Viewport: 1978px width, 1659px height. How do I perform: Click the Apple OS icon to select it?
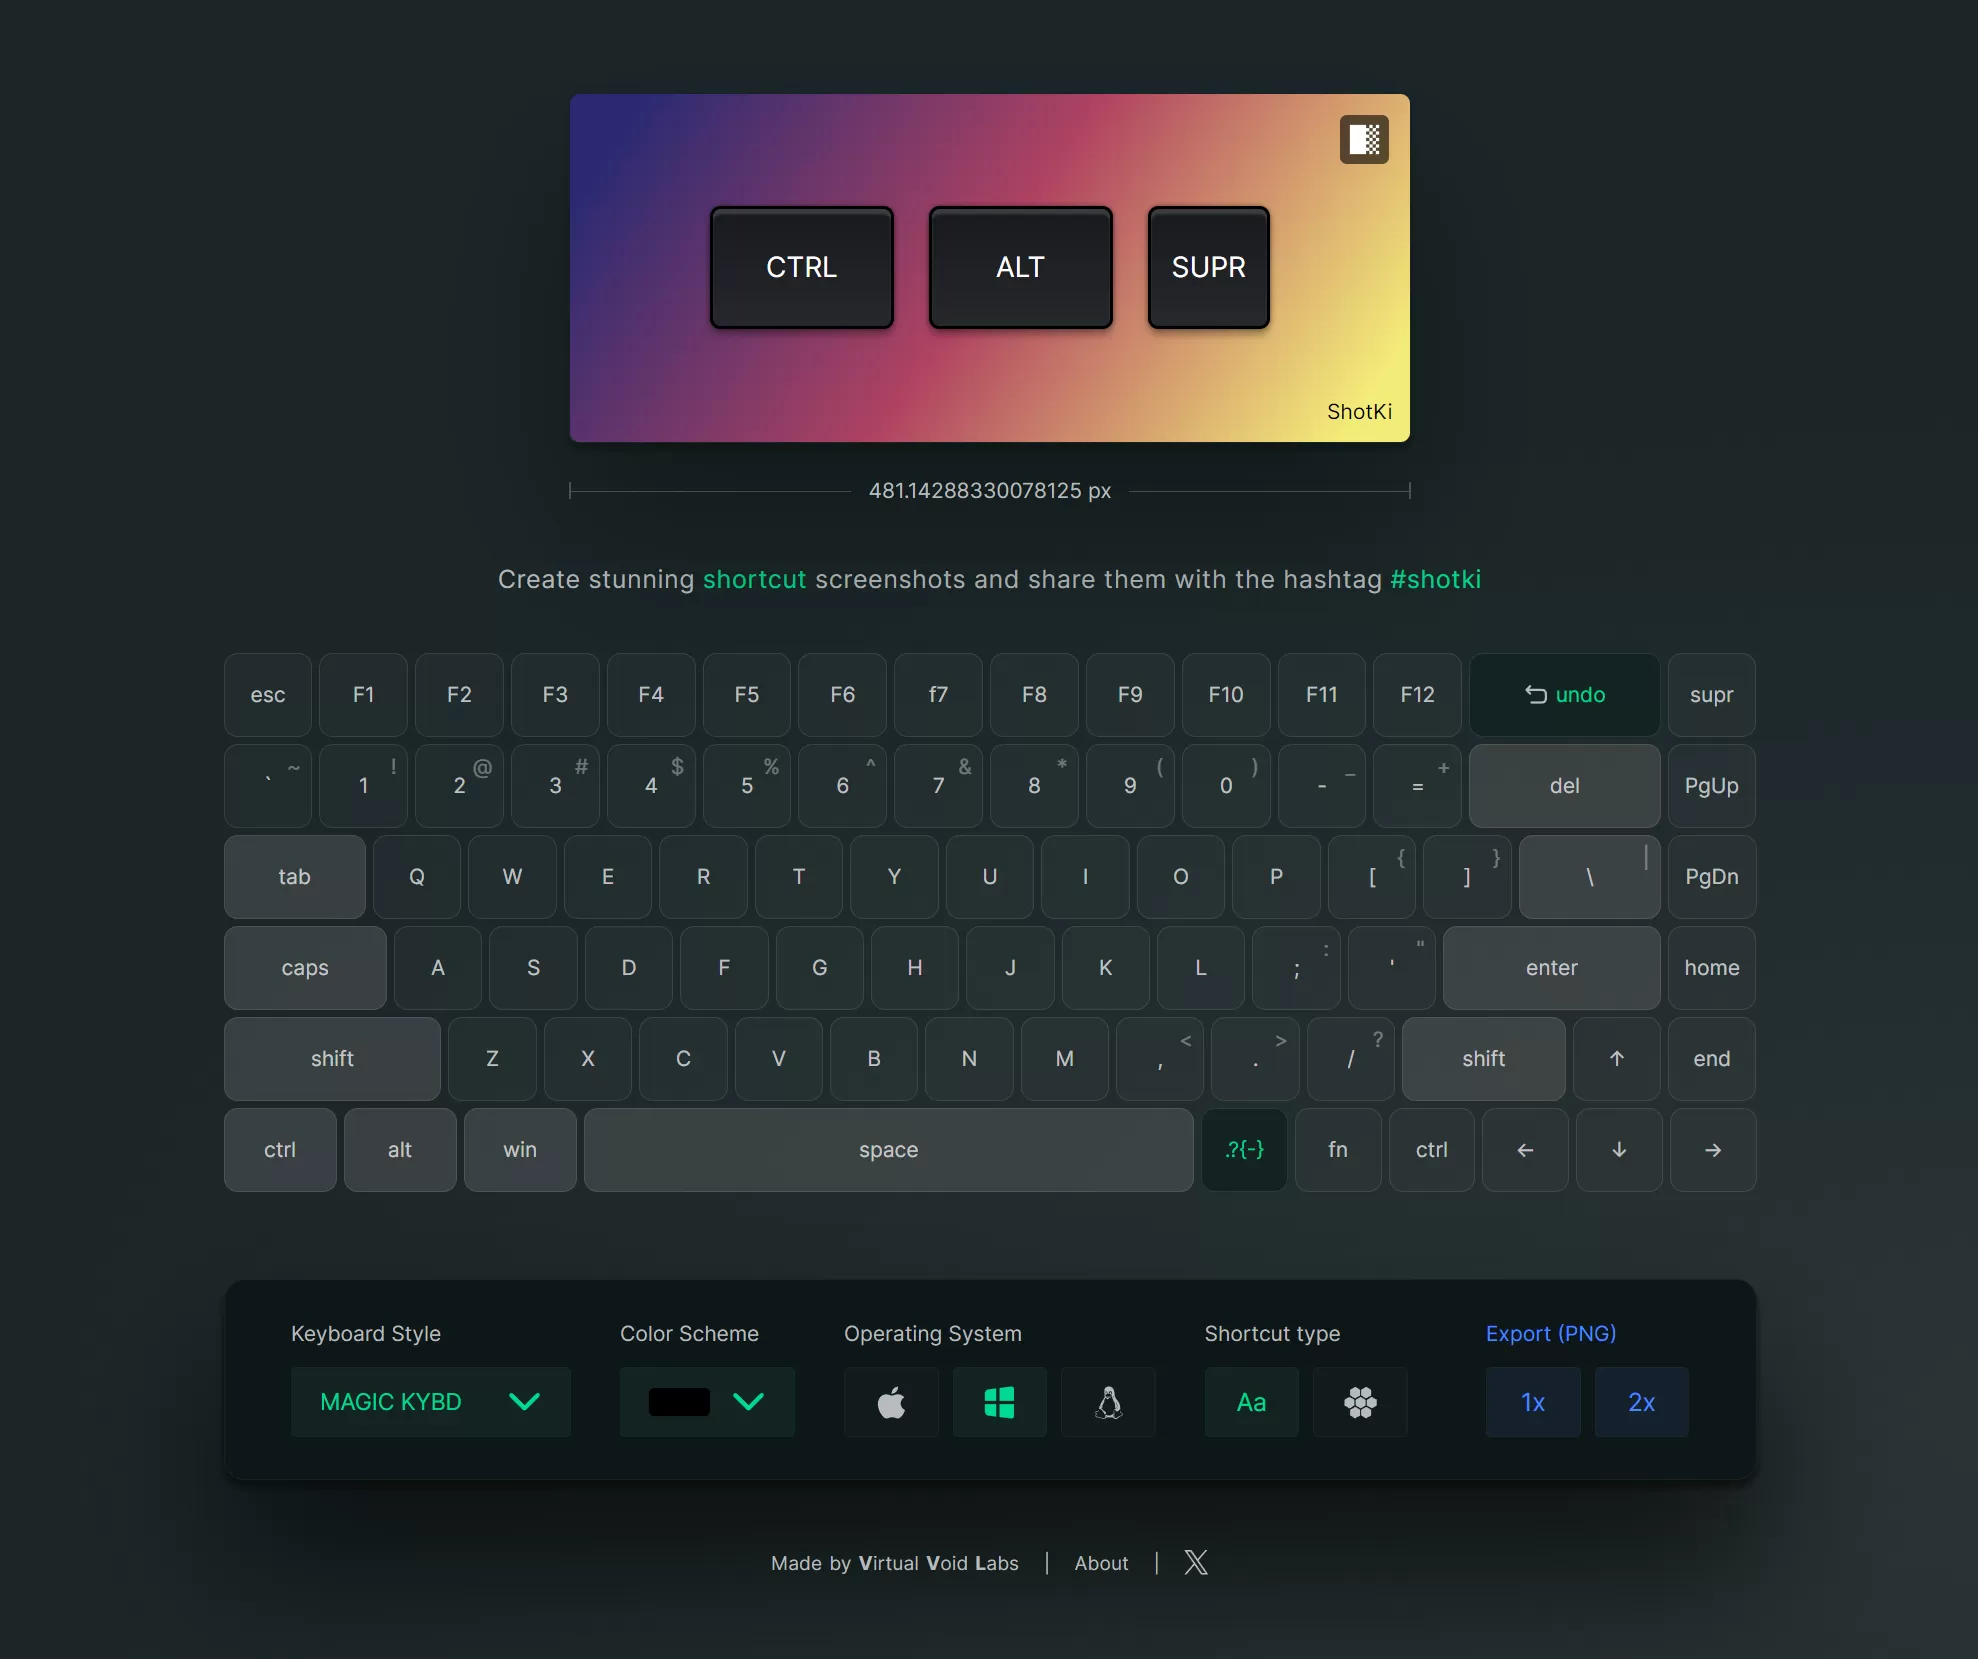(892, 1404)
